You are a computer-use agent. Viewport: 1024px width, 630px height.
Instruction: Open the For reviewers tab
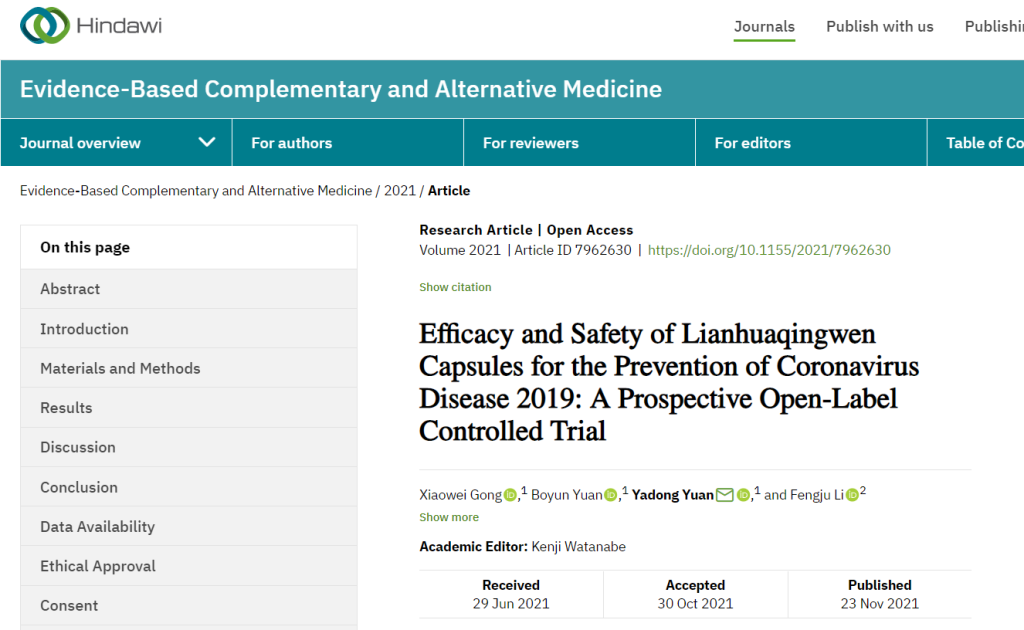pyautogui.click(x=530, y=143)
